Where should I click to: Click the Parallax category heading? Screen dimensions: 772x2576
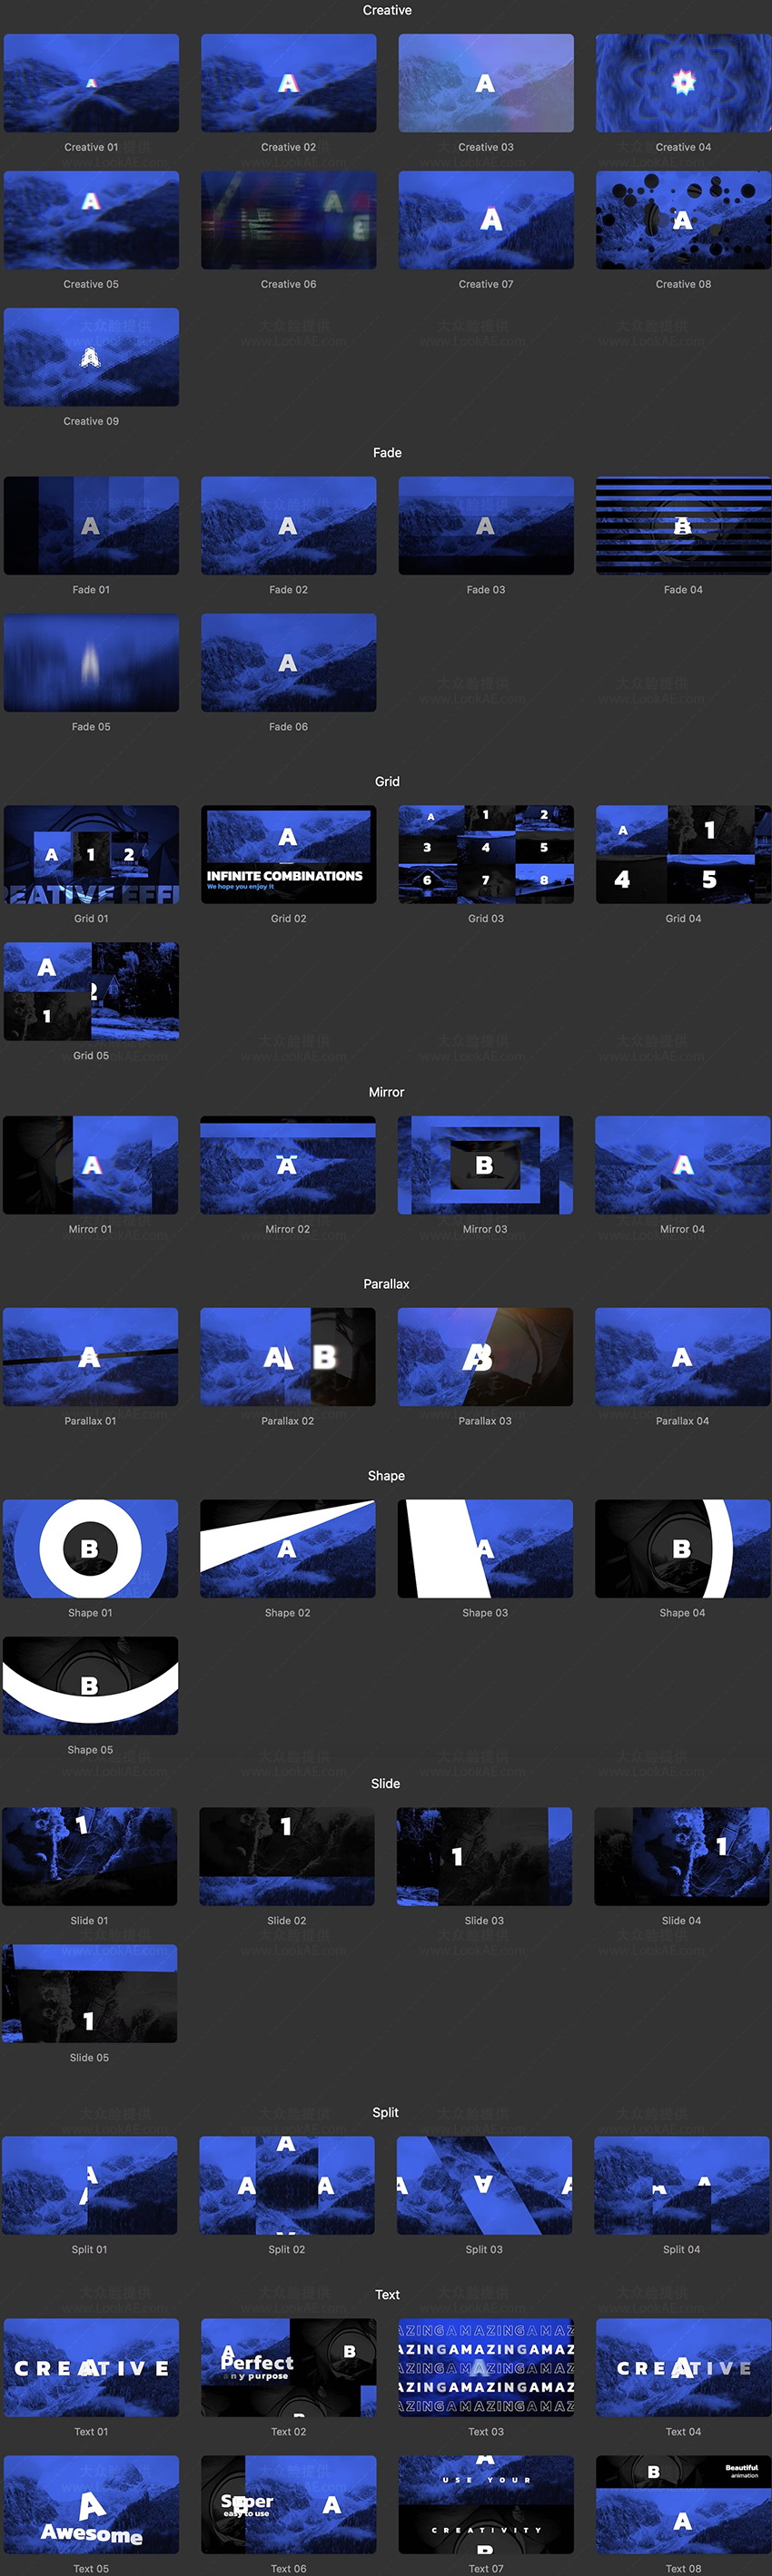pyautogui.click(x=386, y=1284)
